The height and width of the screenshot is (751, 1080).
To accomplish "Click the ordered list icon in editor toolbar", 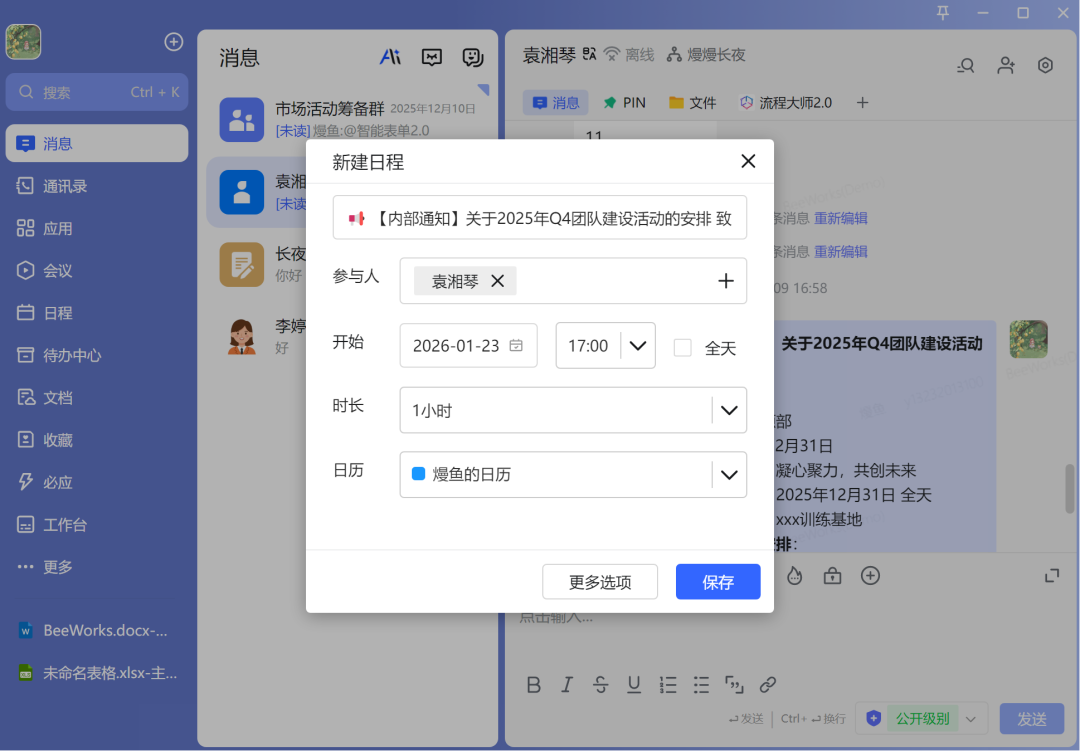I will point(668,685).
